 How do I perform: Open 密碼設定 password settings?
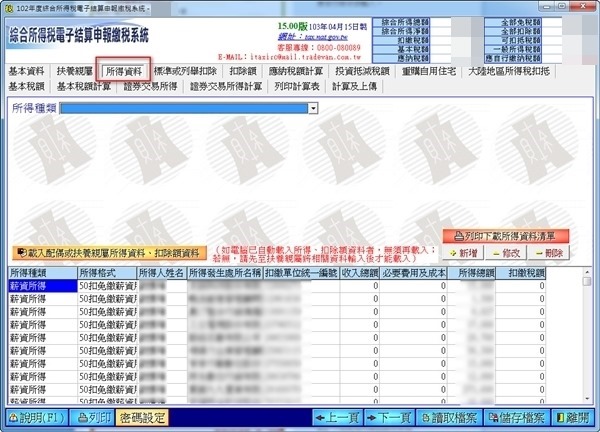pyautogui.click(x=142, y=417)
